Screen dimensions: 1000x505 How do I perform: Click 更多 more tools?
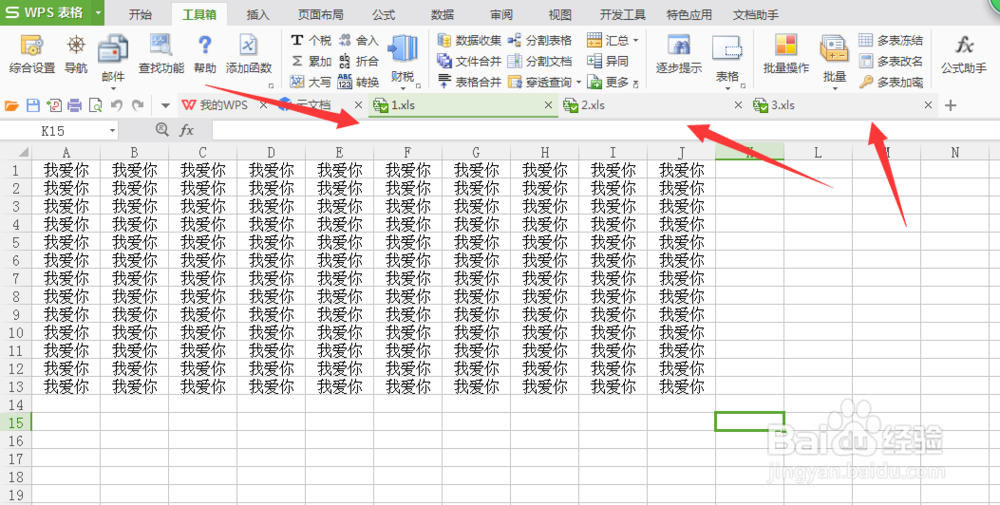[x=611, y=82]
